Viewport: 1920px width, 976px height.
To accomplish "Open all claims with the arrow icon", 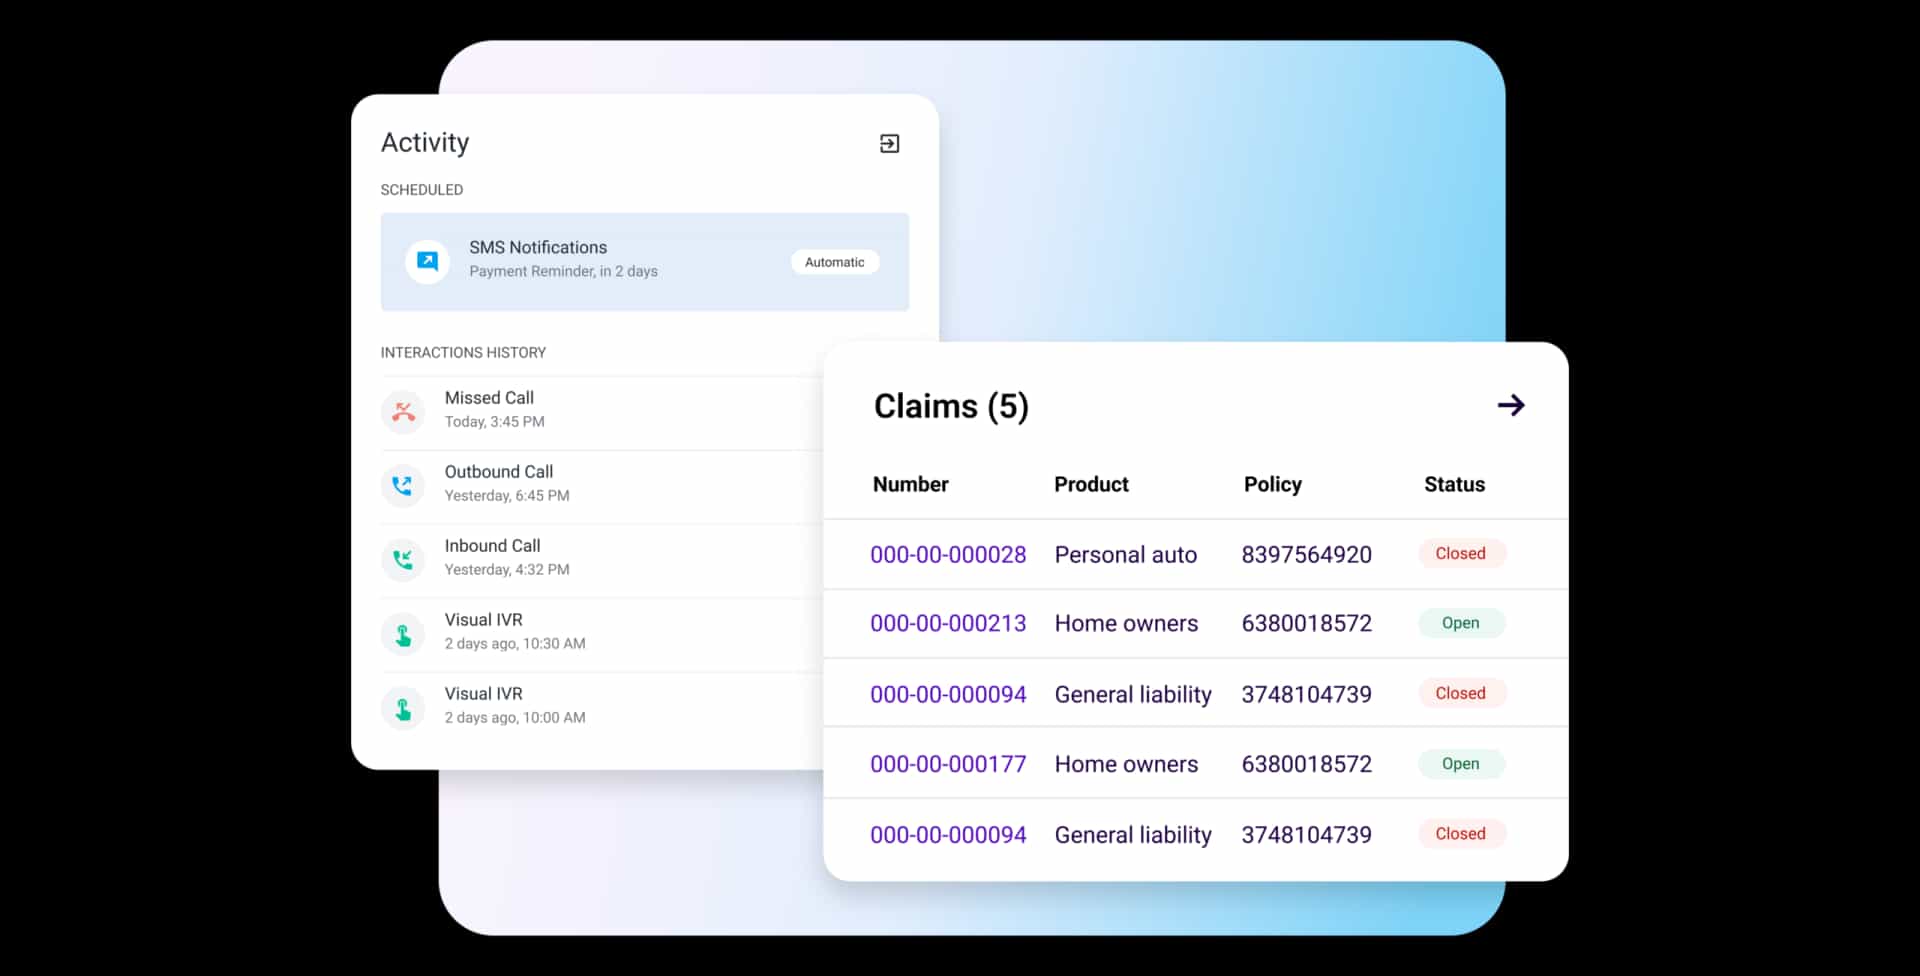I will (1510, 405).
